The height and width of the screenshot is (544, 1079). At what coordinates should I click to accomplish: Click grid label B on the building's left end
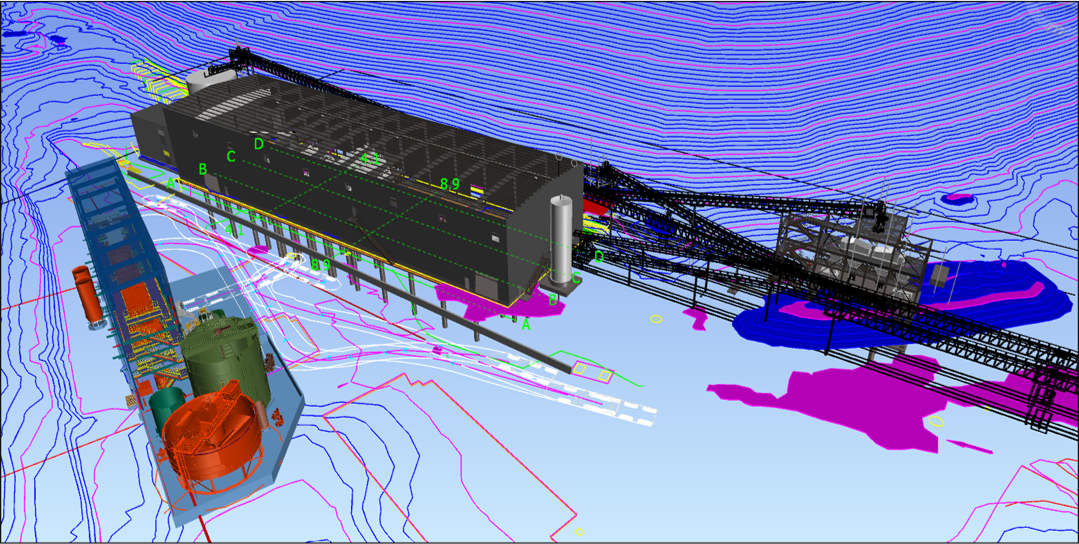point(203,169)
